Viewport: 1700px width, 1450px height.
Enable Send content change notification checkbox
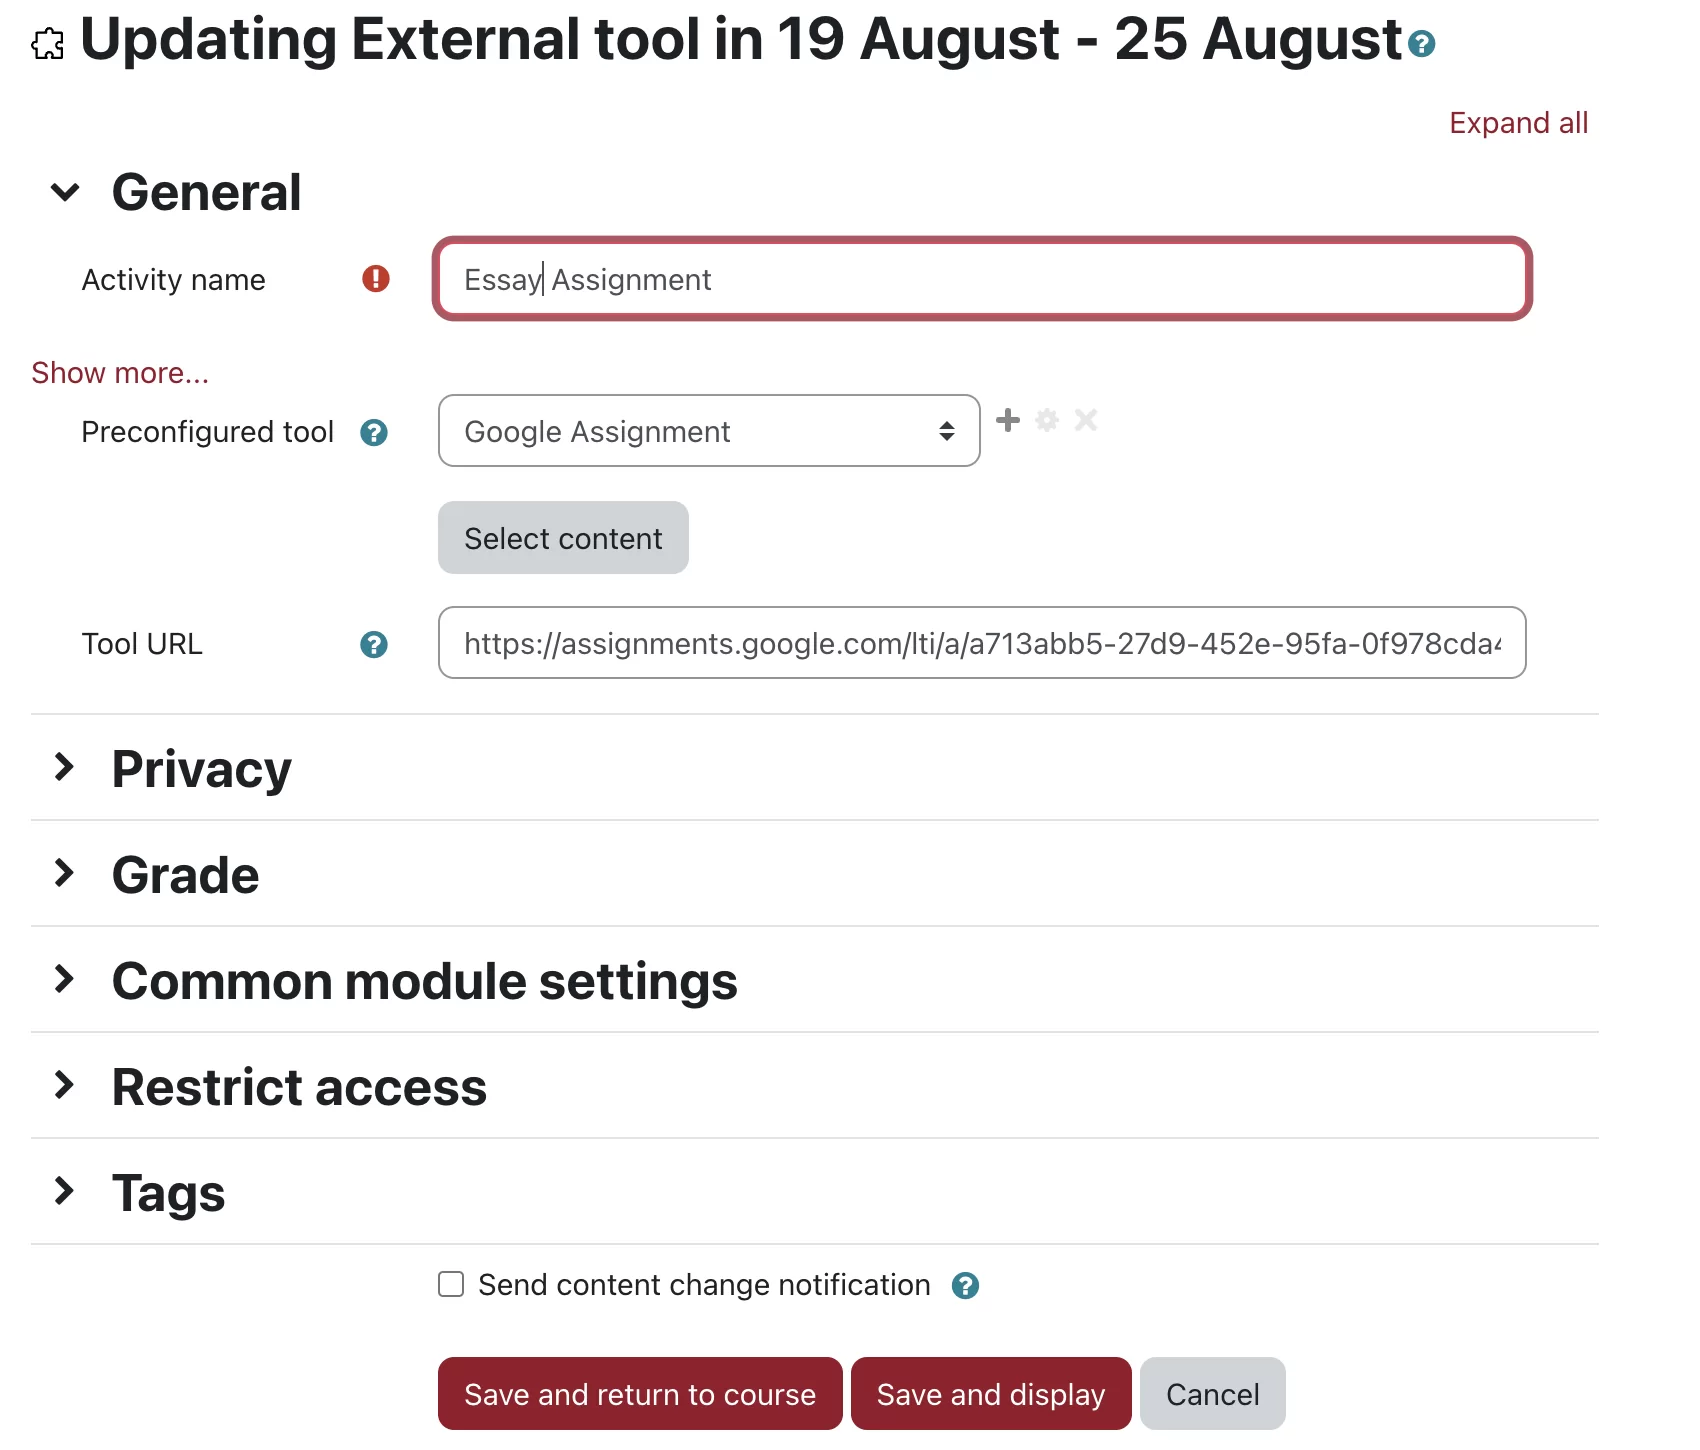pyautogui.click(x=451, y=1284)
